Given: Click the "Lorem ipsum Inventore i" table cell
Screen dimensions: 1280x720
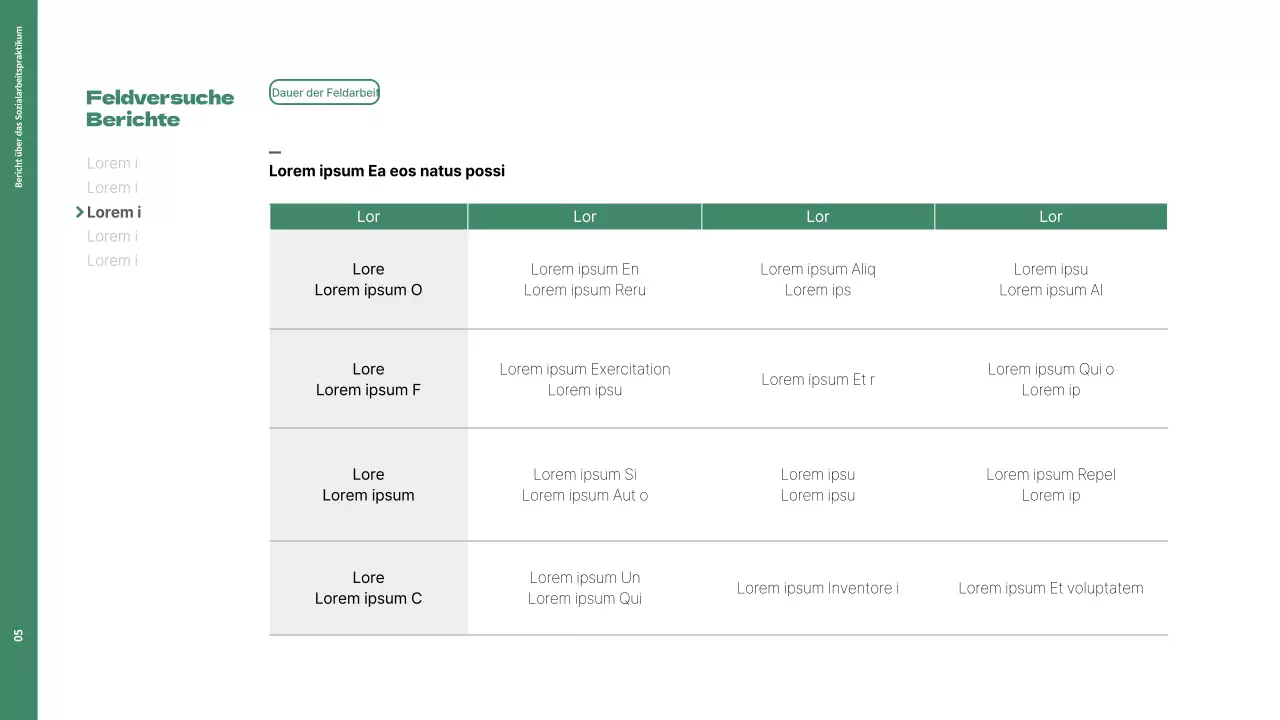Looking at the screenshot, I should pos(818,588).
